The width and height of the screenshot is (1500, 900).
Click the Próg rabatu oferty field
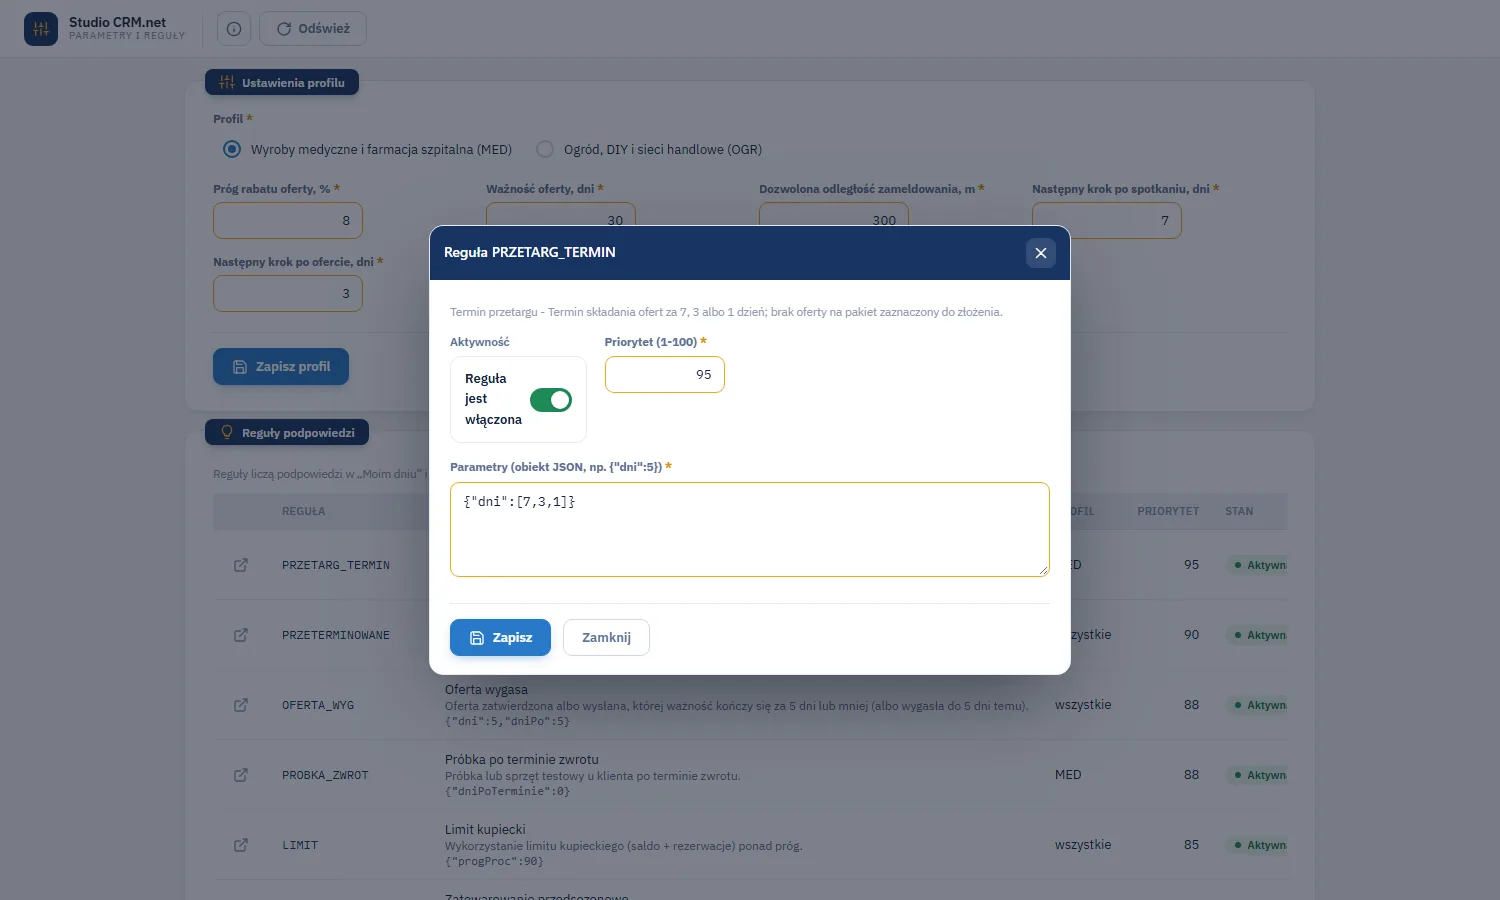[288, 220]
